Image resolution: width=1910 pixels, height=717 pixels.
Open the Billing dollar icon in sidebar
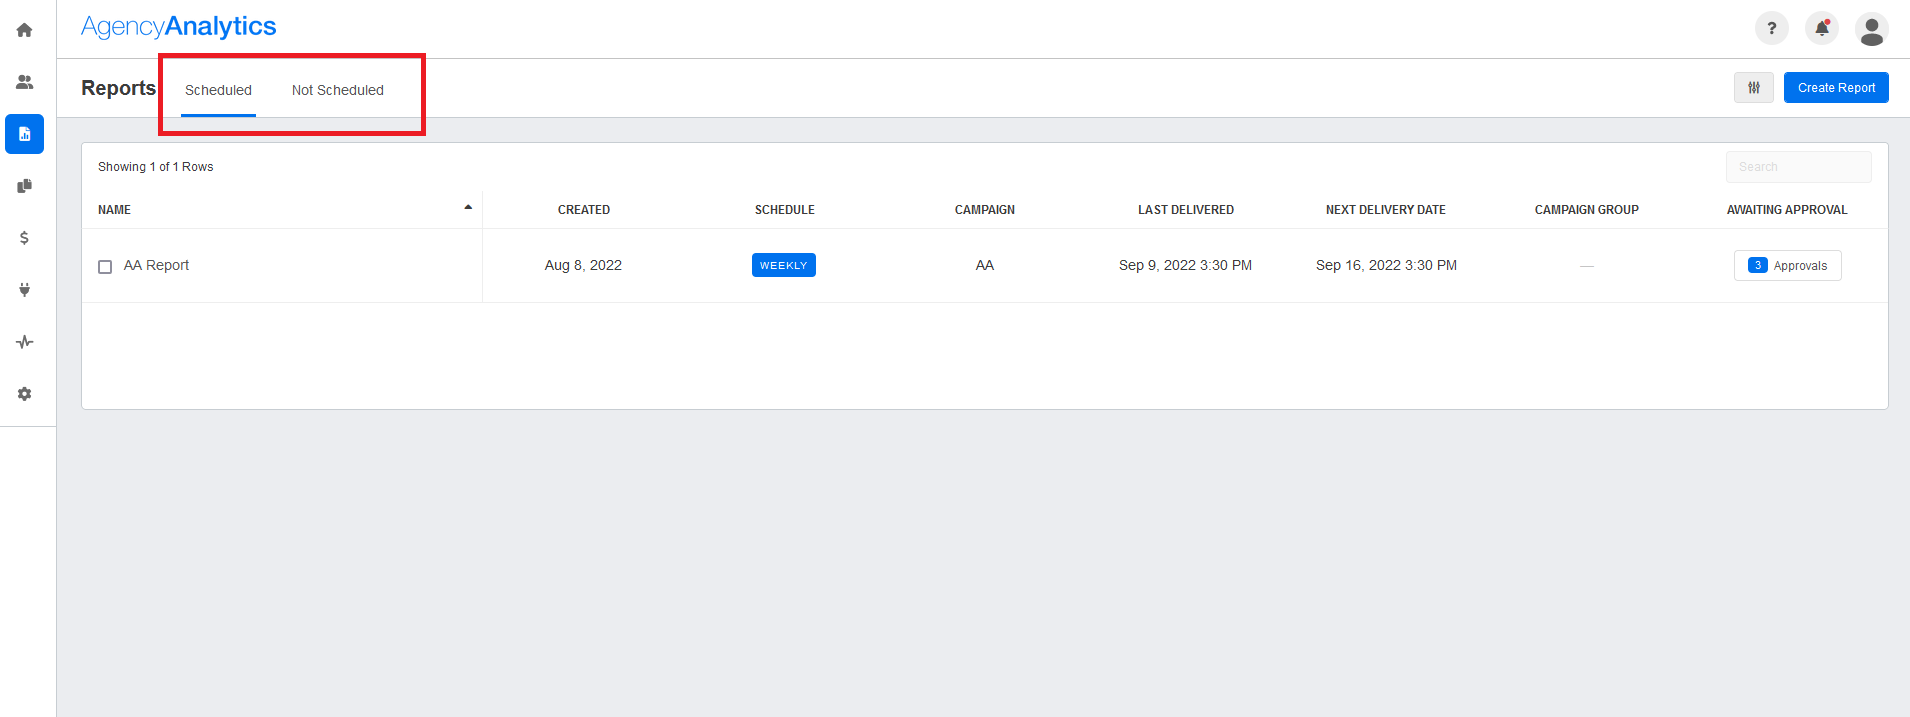[x=24, y=238]
